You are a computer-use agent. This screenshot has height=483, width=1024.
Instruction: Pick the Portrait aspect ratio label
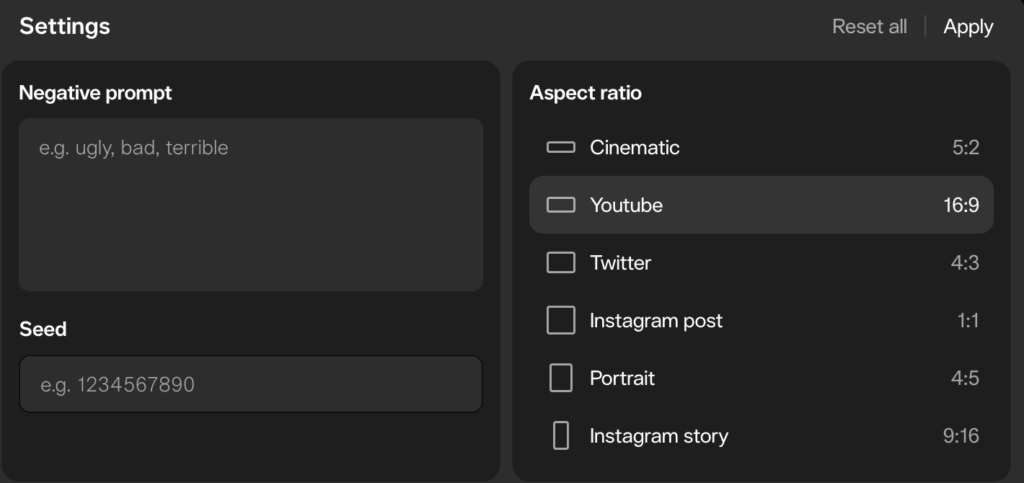[622, 378]
